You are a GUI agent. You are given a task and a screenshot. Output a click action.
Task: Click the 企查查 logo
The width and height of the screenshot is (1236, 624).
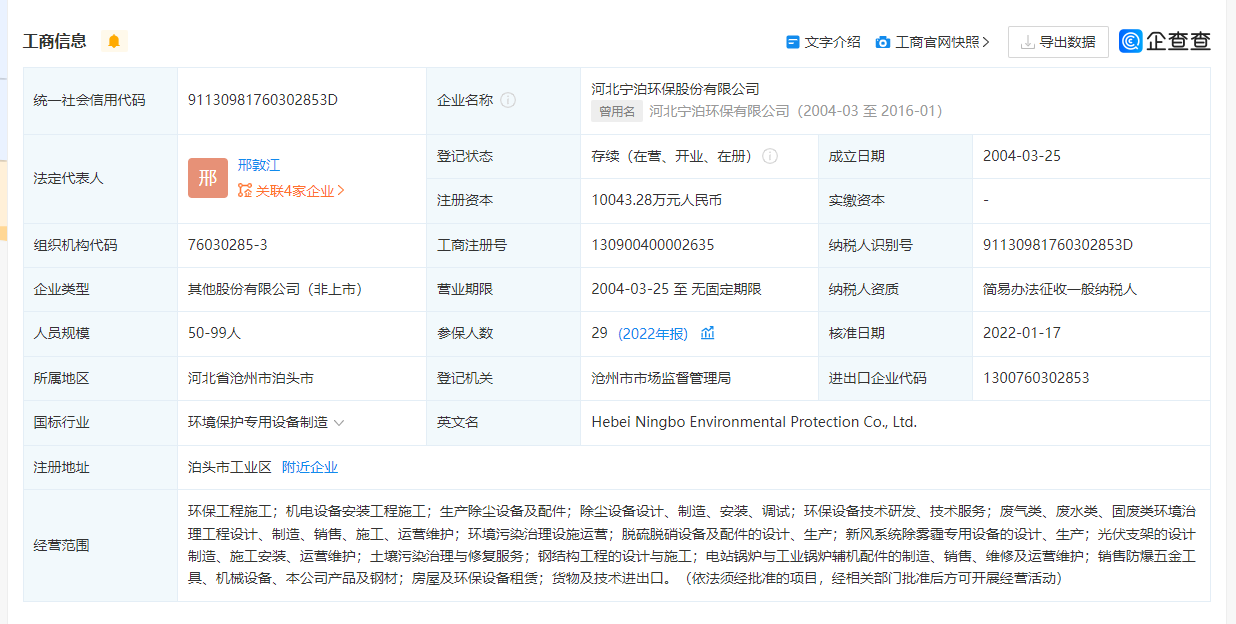(x=1165, y=41)
